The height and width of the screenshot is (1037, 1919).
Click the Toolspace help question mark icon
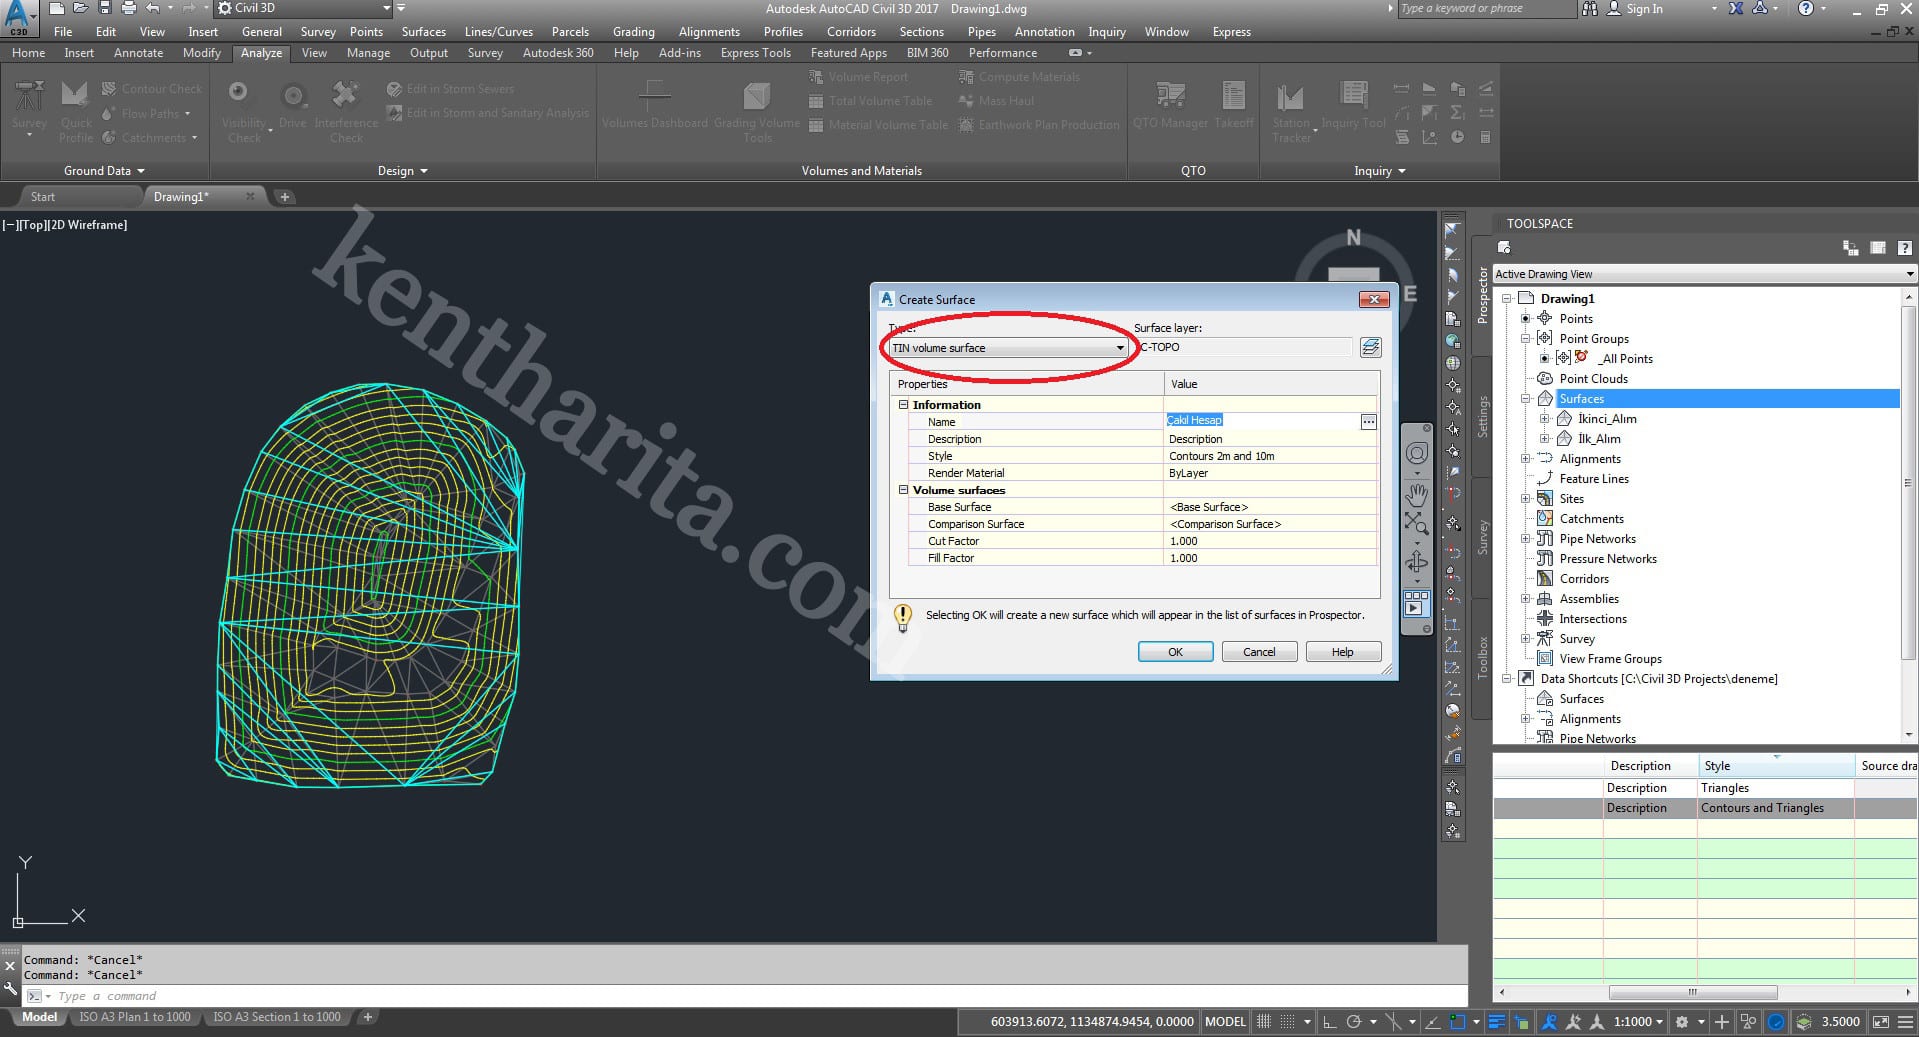point(1904,248)
